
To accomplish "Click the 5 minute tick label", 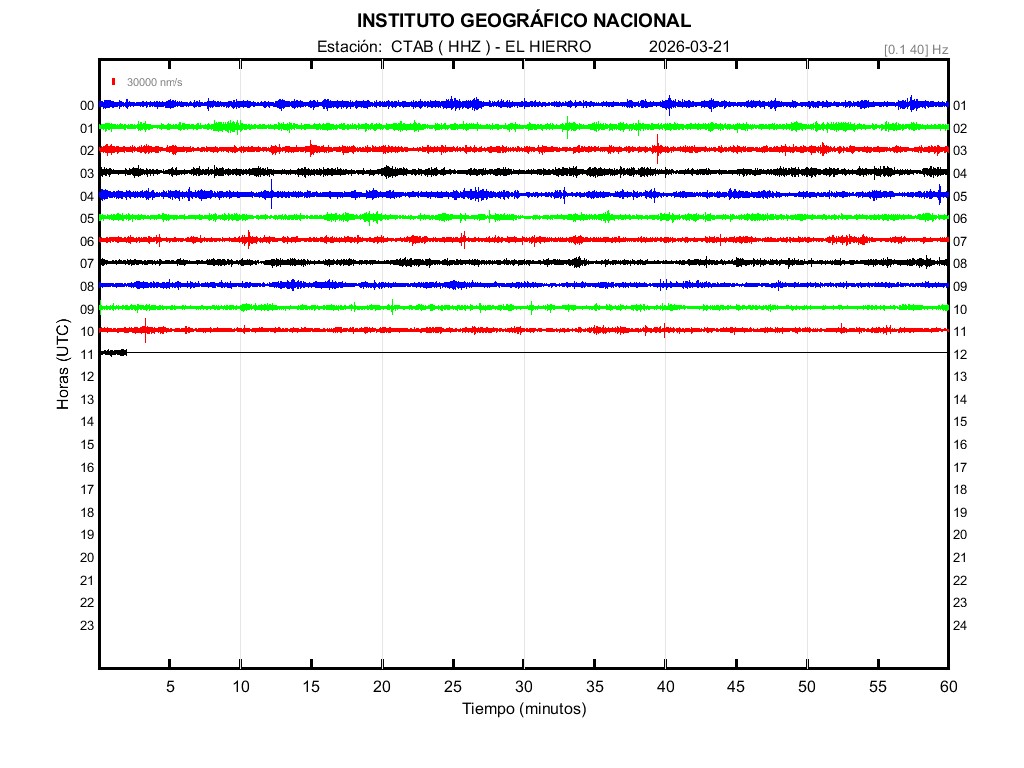I will (x=170, y=686).
